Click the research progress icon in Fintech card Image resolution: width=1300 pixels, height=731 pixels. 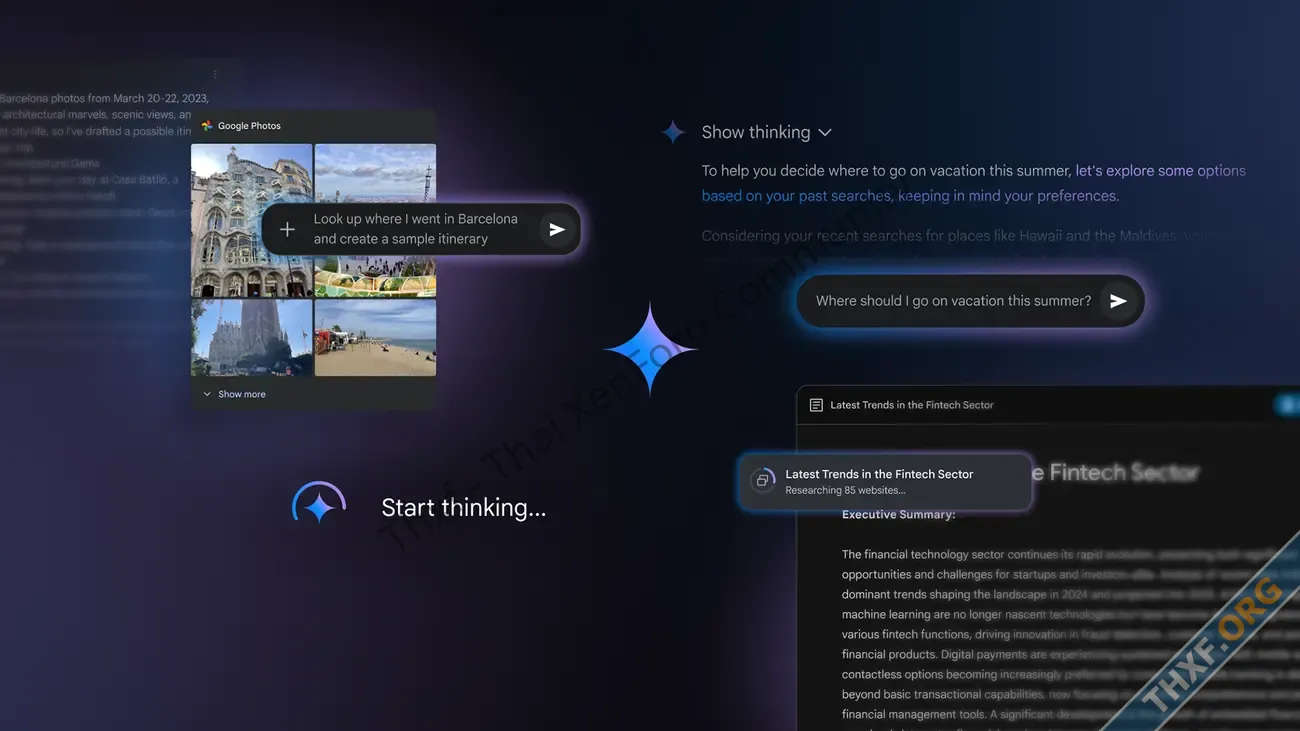pos(762,481)
